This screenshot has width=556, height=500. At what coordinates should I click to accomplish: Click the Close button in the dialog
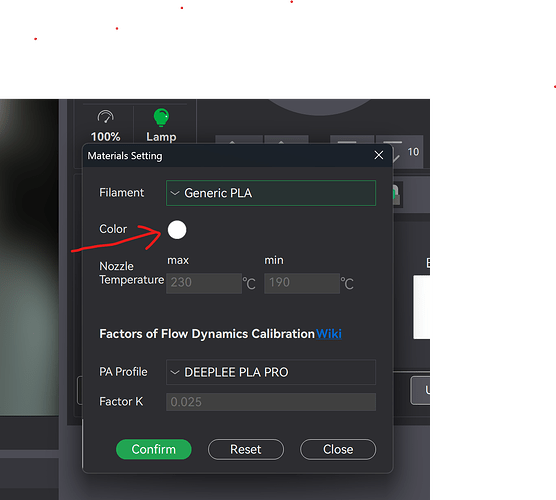338,449
